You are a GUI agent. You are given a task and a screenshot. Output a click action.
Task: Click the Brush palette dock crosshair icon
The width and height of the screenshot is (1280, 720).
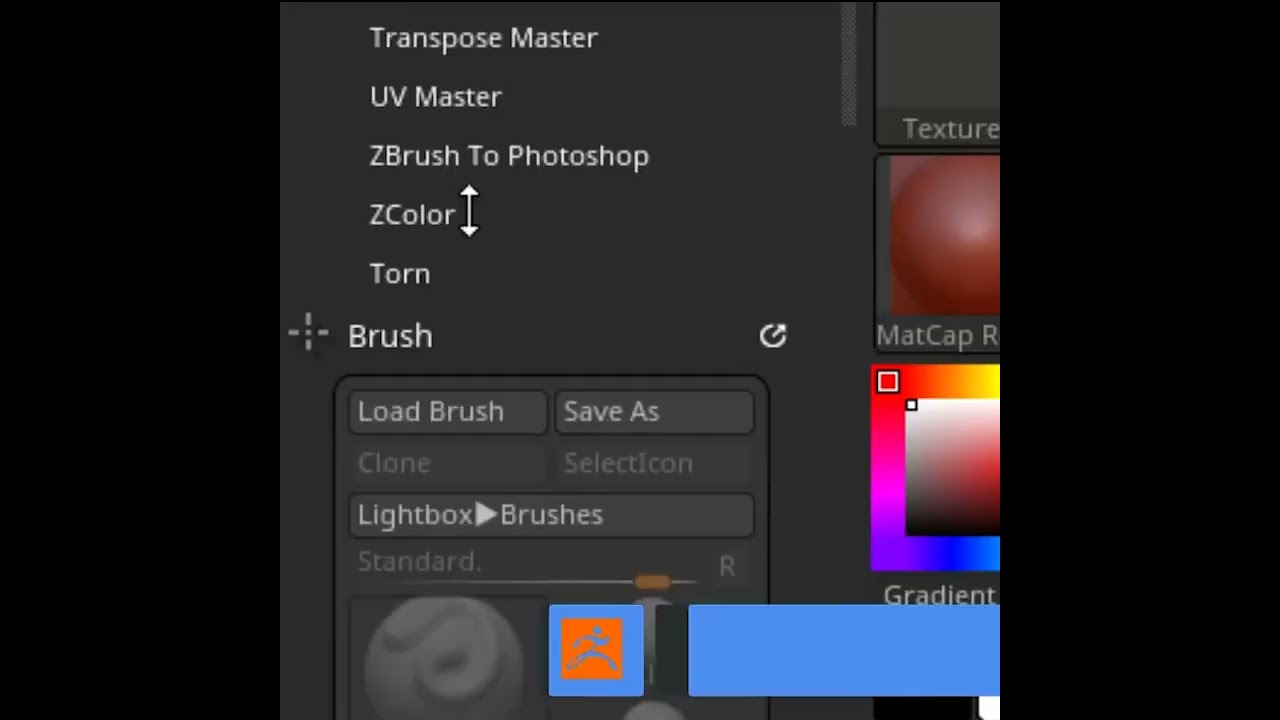[308, 334]
